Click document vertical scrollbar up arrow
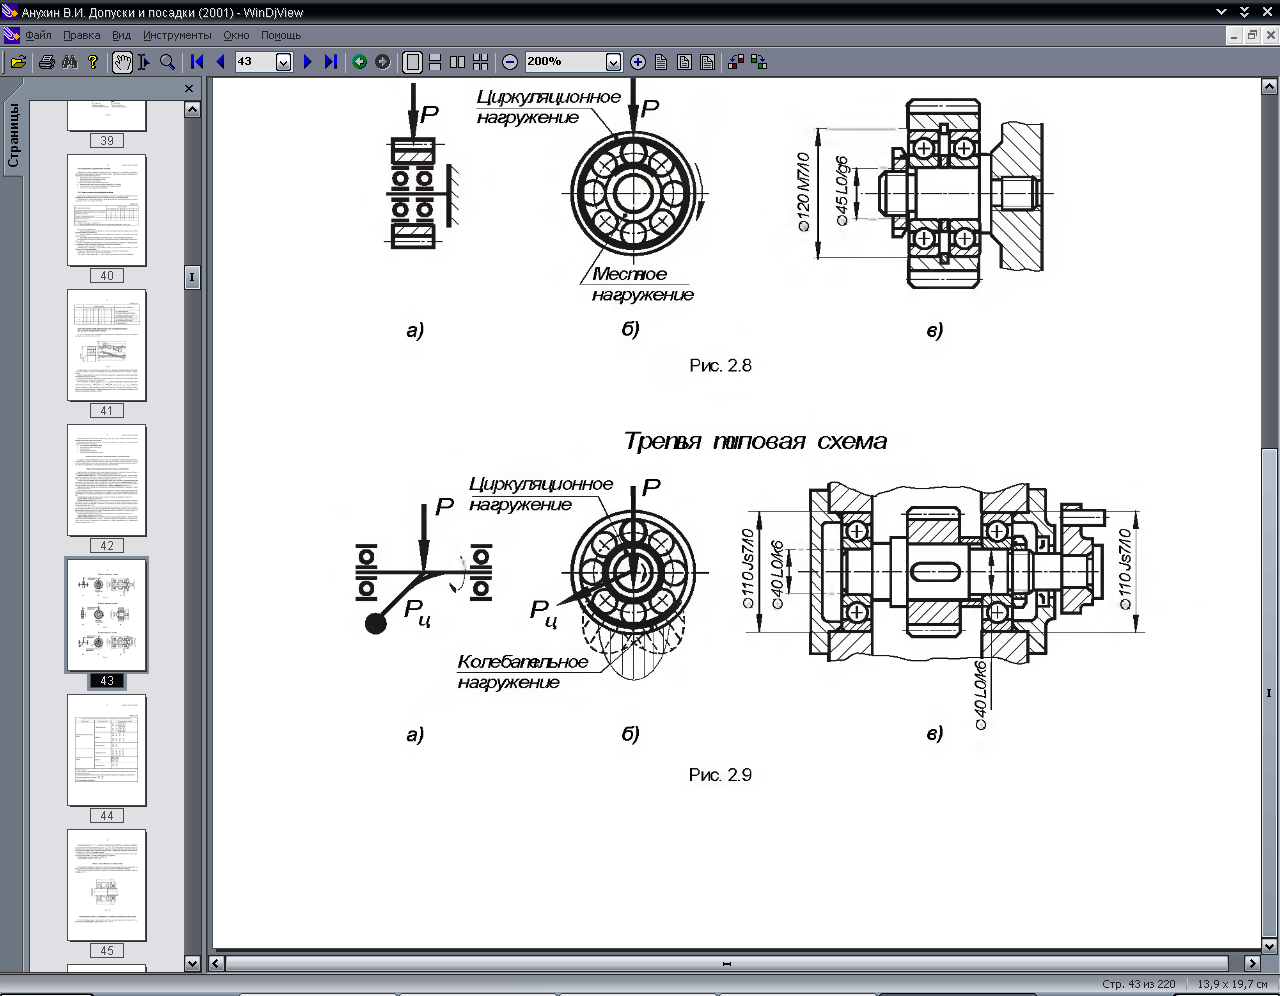The image size is (1280, 996). click(1270, 88)
